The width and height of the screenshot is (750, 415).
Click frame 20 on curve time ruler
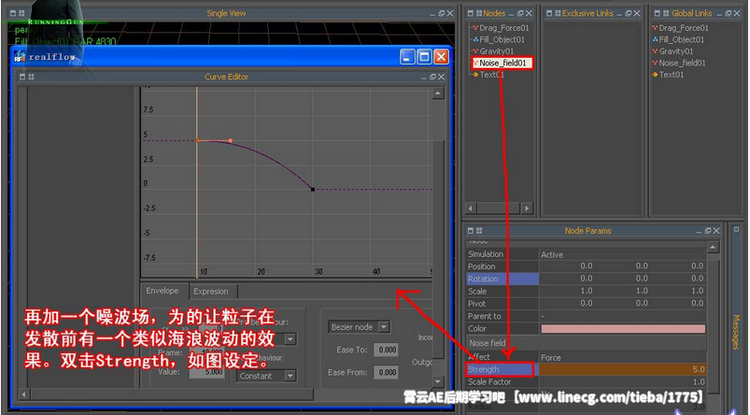(261, 272)
